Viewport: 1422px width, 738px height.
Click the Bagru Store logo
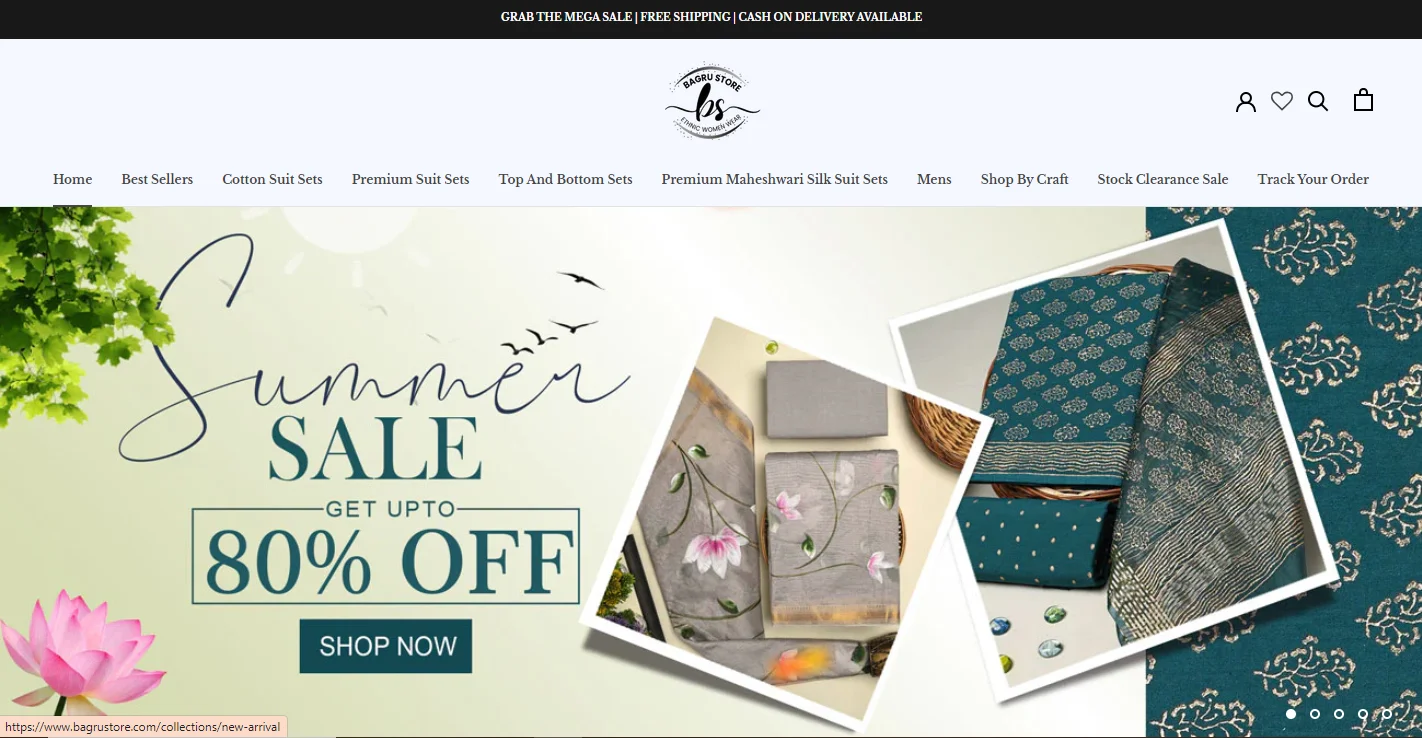click(x=712, y=102)
